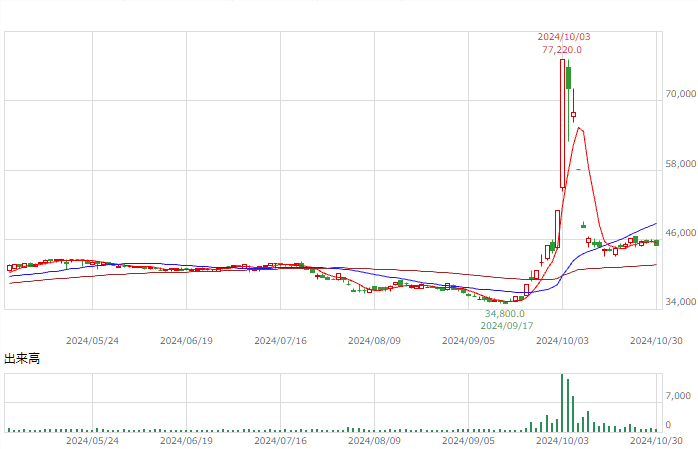Click the 出来高 volume heading

(x=22, y=359)
